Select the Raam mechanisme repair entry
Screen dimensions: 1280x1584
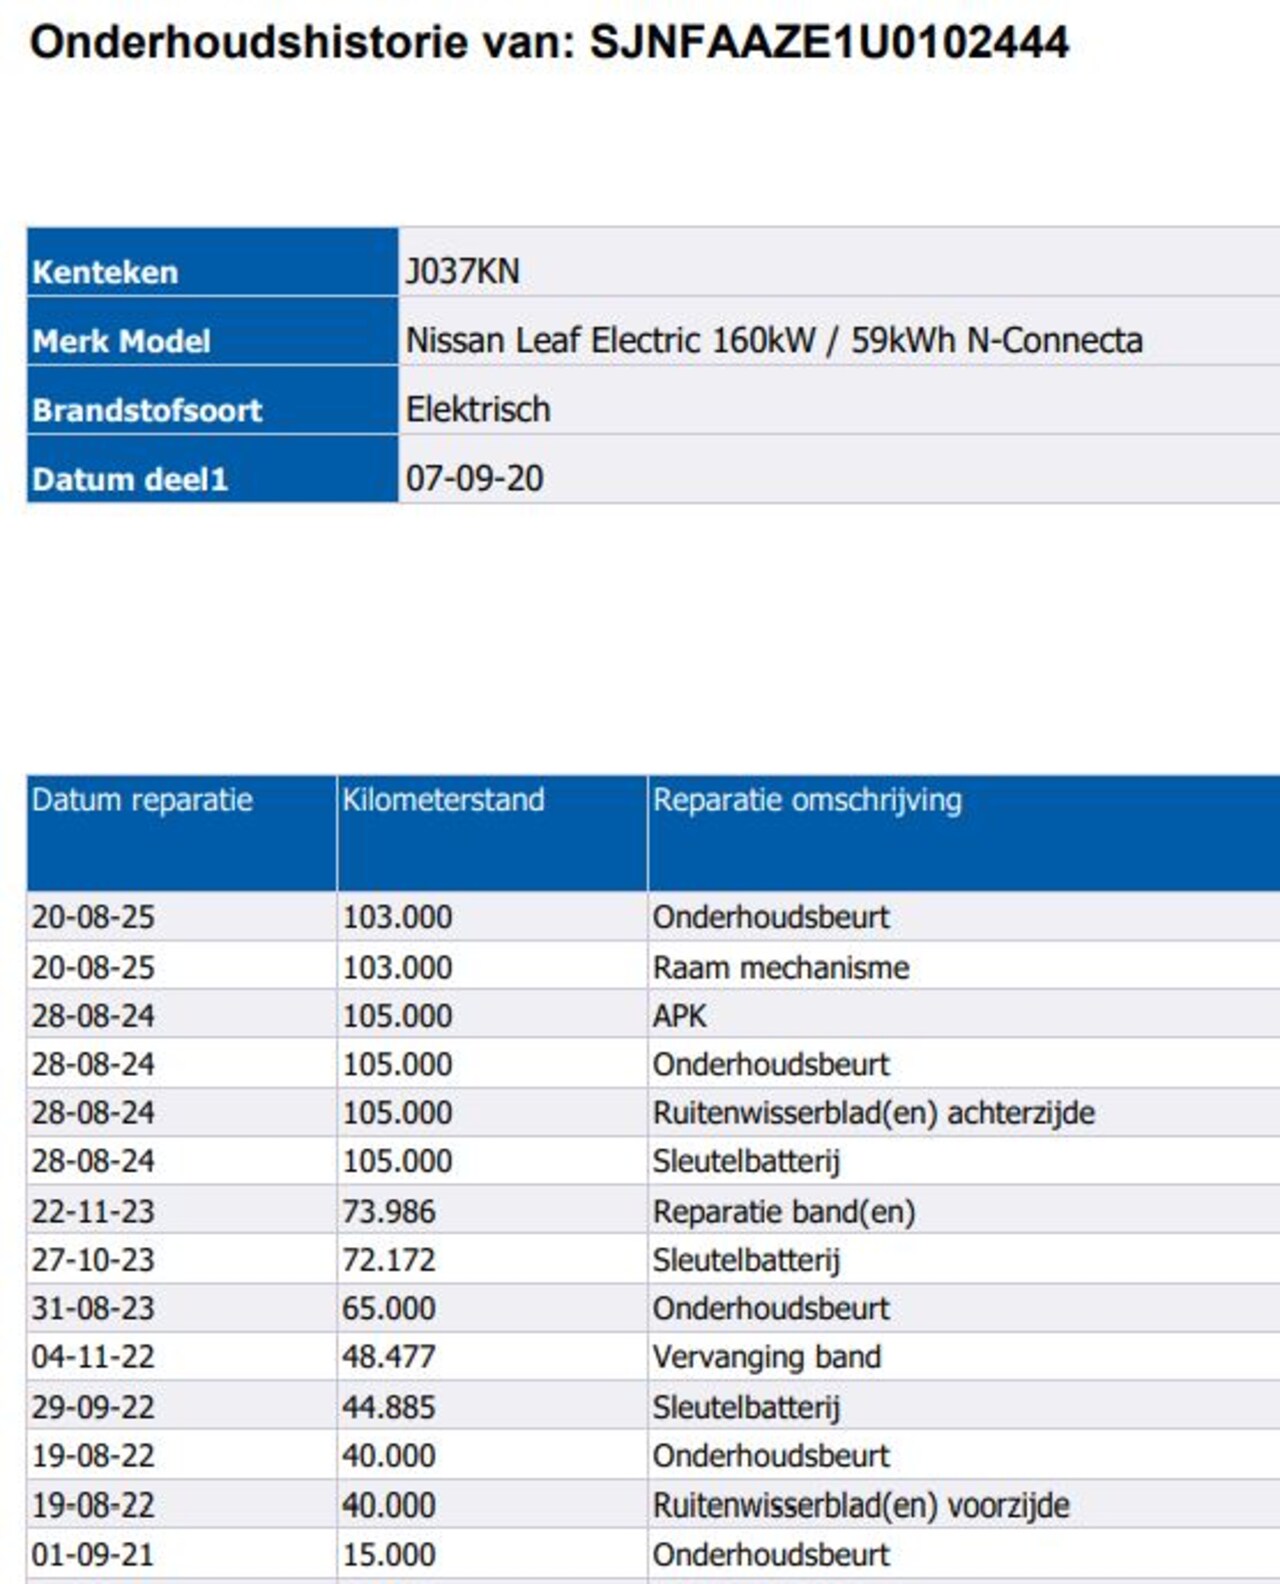(x=781, y=968)
